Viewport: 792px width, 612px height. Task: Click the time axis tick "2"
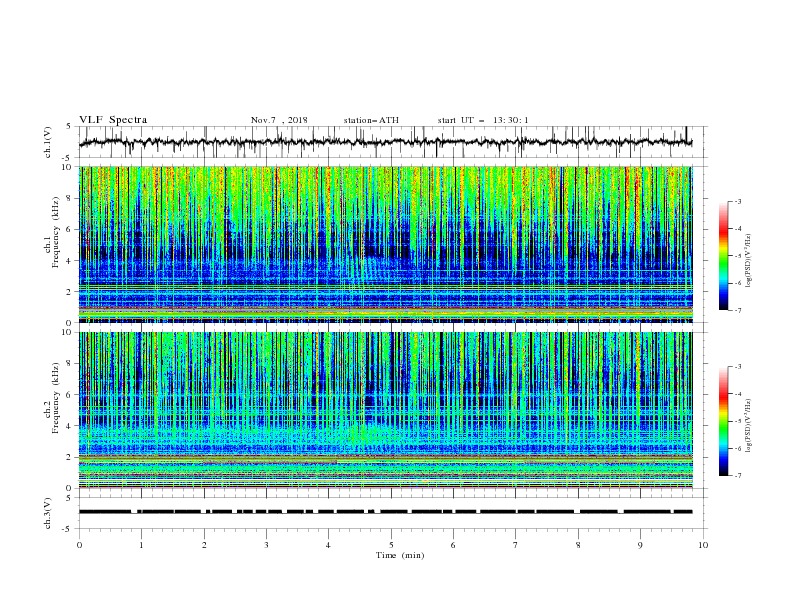204,545
